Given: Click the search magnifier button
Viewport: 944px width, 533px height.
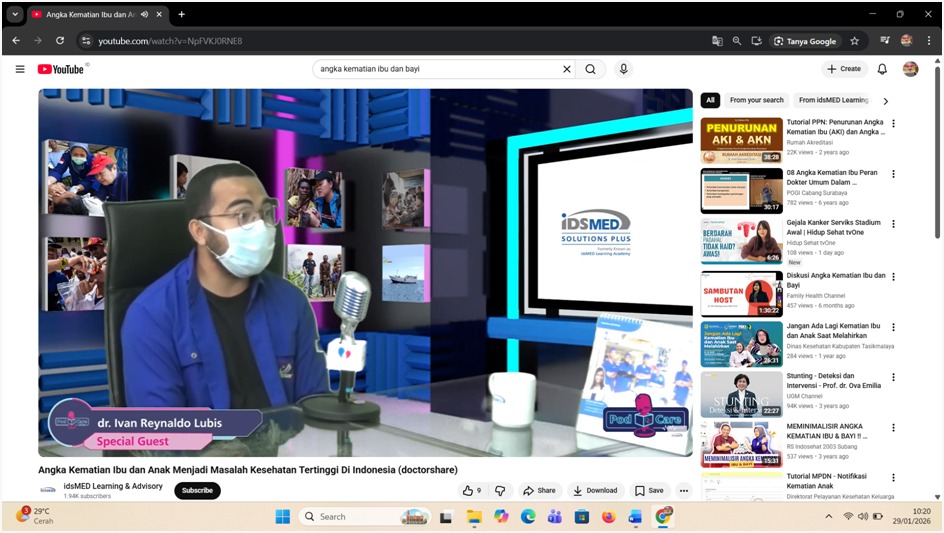Looking at the screenshot, I should tap(591, 69).
